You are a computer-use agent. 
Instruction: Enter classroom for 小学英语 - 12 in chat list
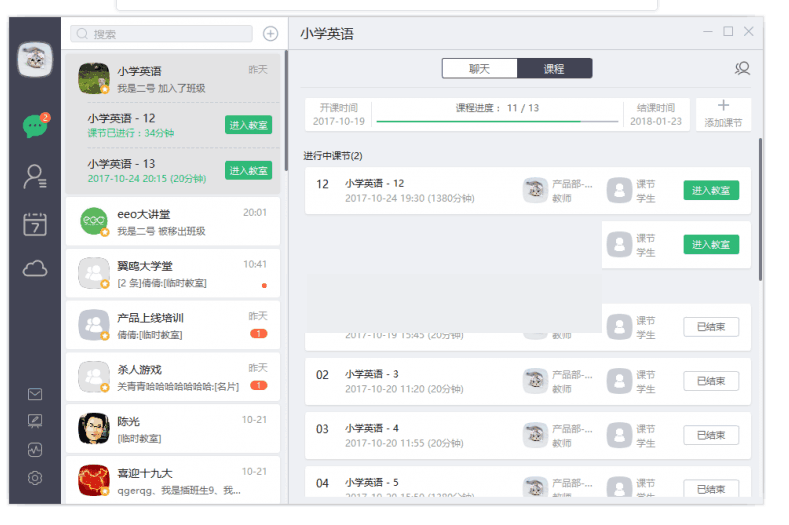click(248, 125)
